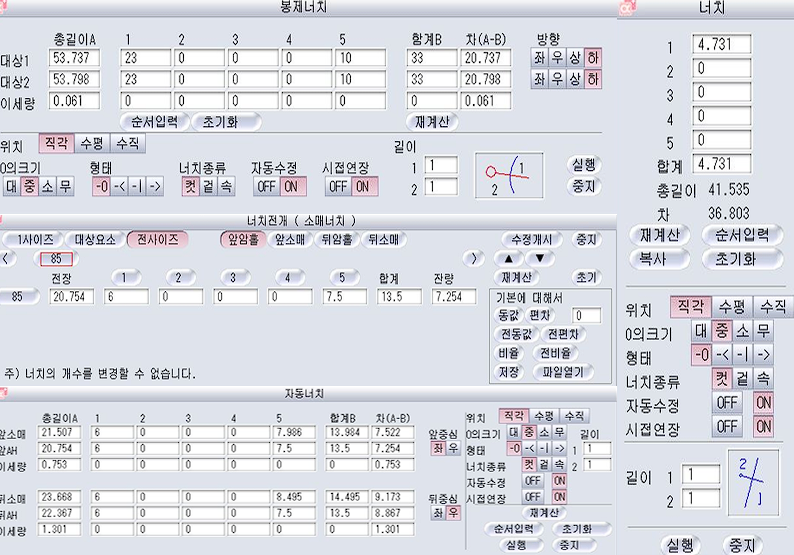Click the down triangle arrow in 너치전개 panel
The width and height of the screenshot is (794, 555).
pyautogui.click(x=539, y=258)
